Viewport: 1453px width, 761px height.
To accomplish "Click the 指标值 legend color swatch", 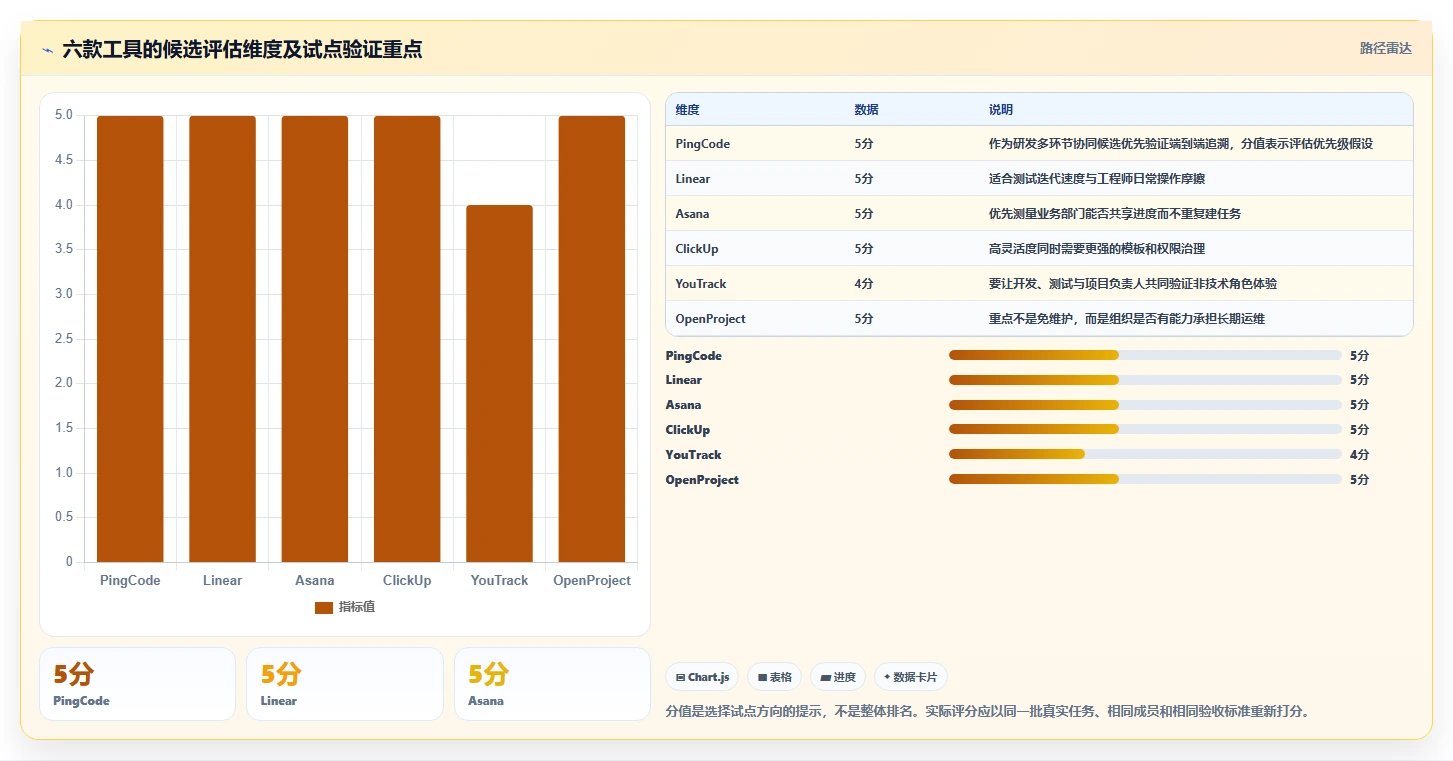I will [x=324, y=607].
